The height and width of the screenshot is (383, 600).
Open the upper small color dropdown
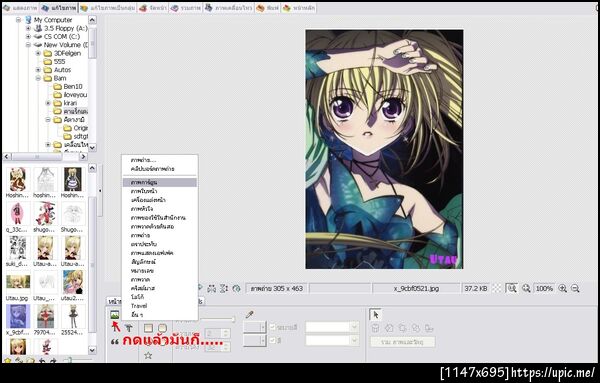254,327
